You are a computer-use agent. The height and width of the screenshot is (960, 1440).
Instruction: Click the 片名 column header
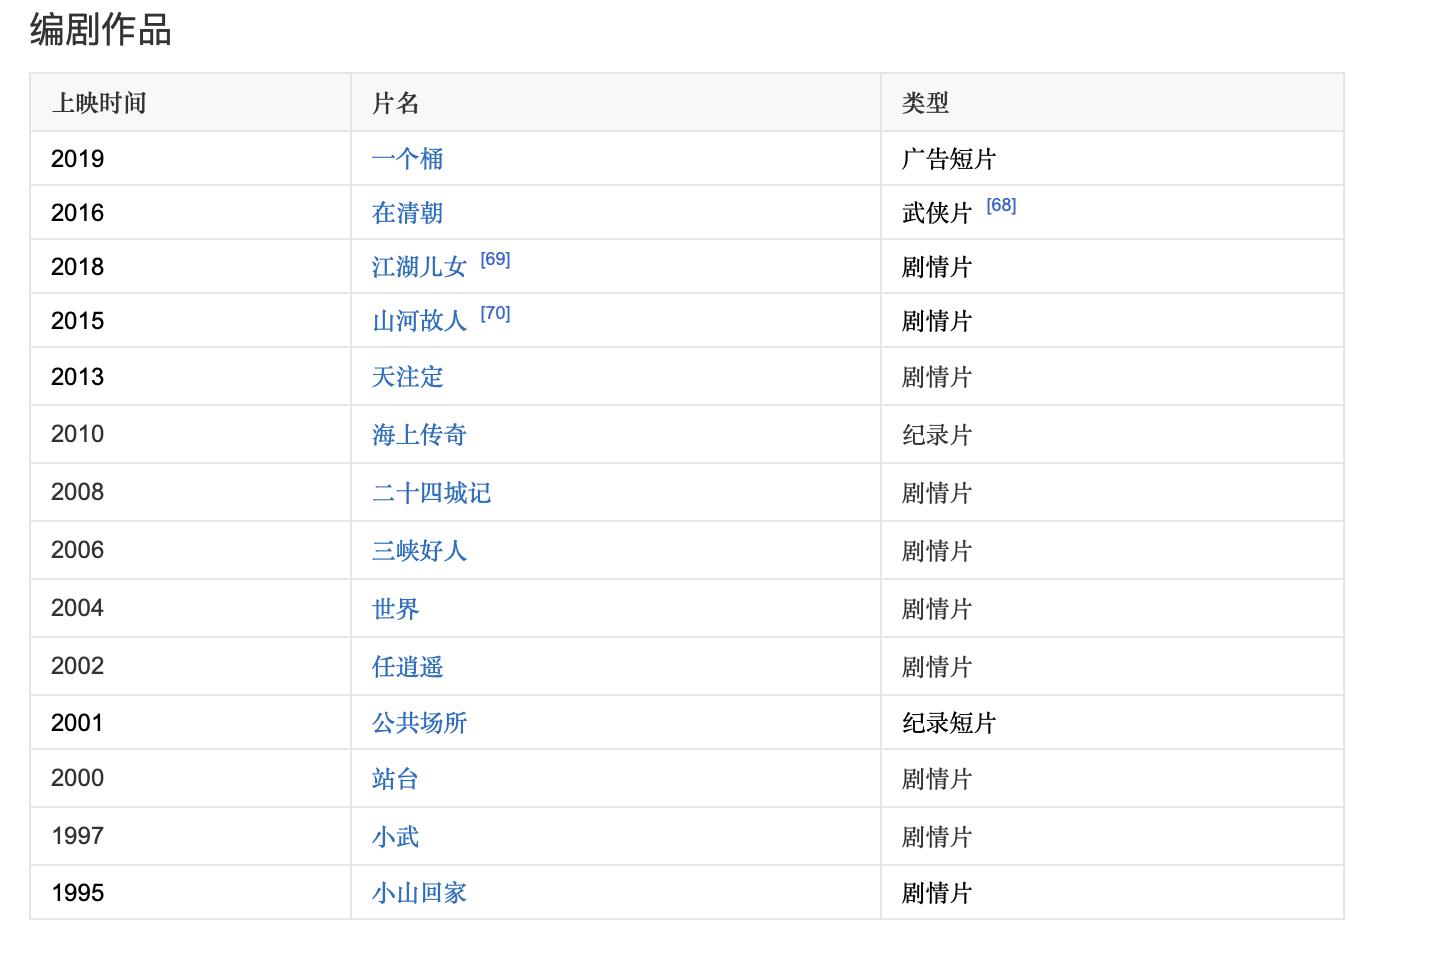pos(395,103)
